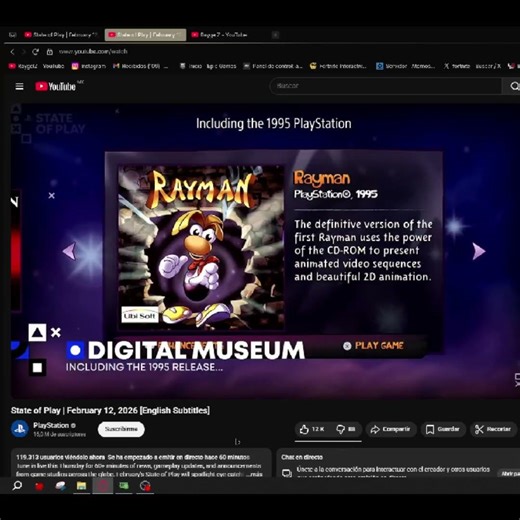This screenshot has width=520, height=520.
Task: Click the State of Play video title
Action: pos(110,410)
